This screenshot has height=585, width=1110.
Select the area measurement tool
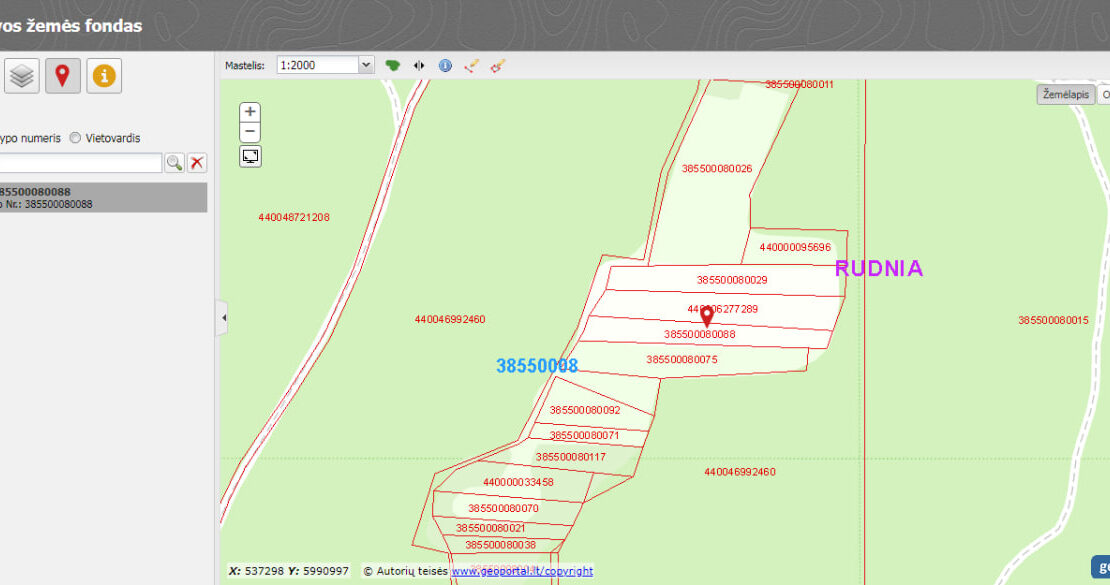point(498,65)
